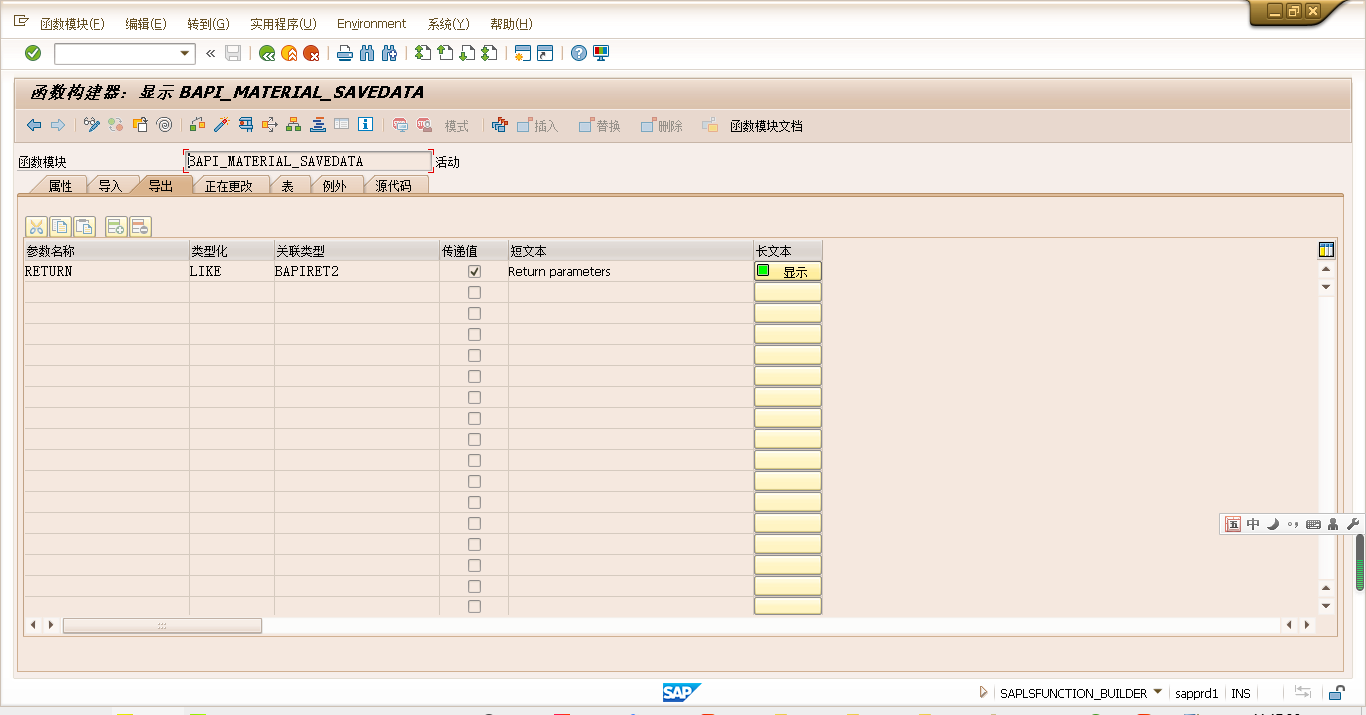This screenshot has width=1366, height=715.
Task: Click the insert-row icon in the table toolbar
Action: coord(115,226)
